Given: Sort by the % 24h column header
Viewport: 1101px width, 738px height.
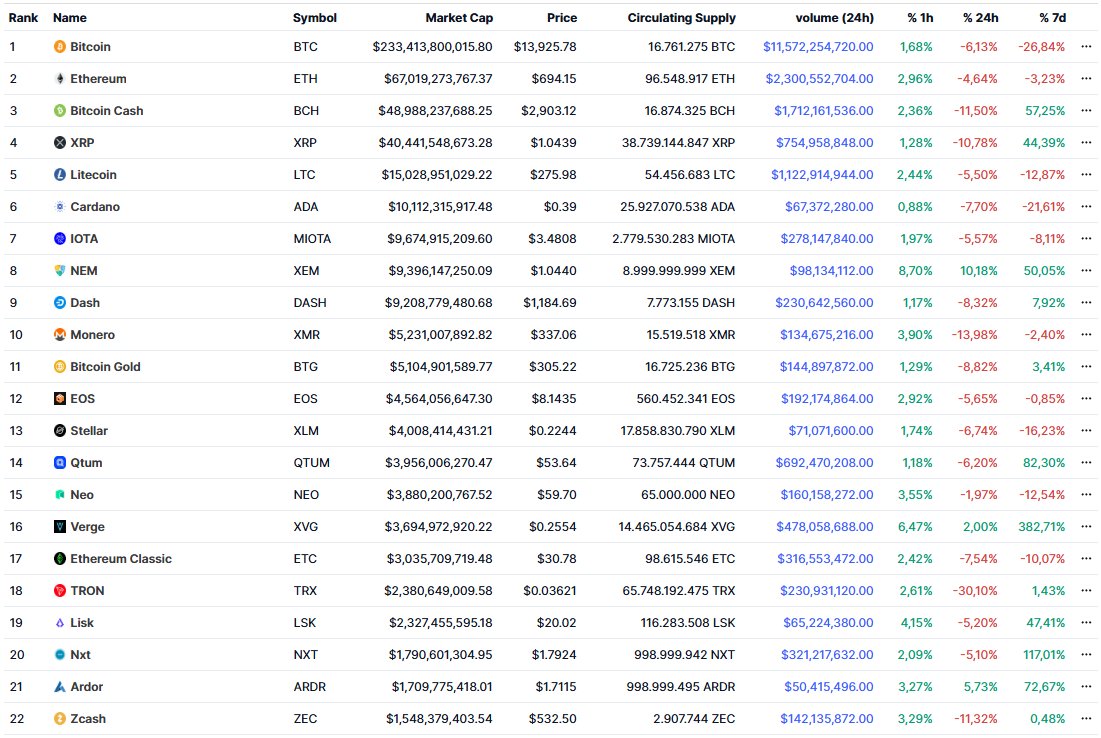Looking at the screenshot, I should pos(980,18).
